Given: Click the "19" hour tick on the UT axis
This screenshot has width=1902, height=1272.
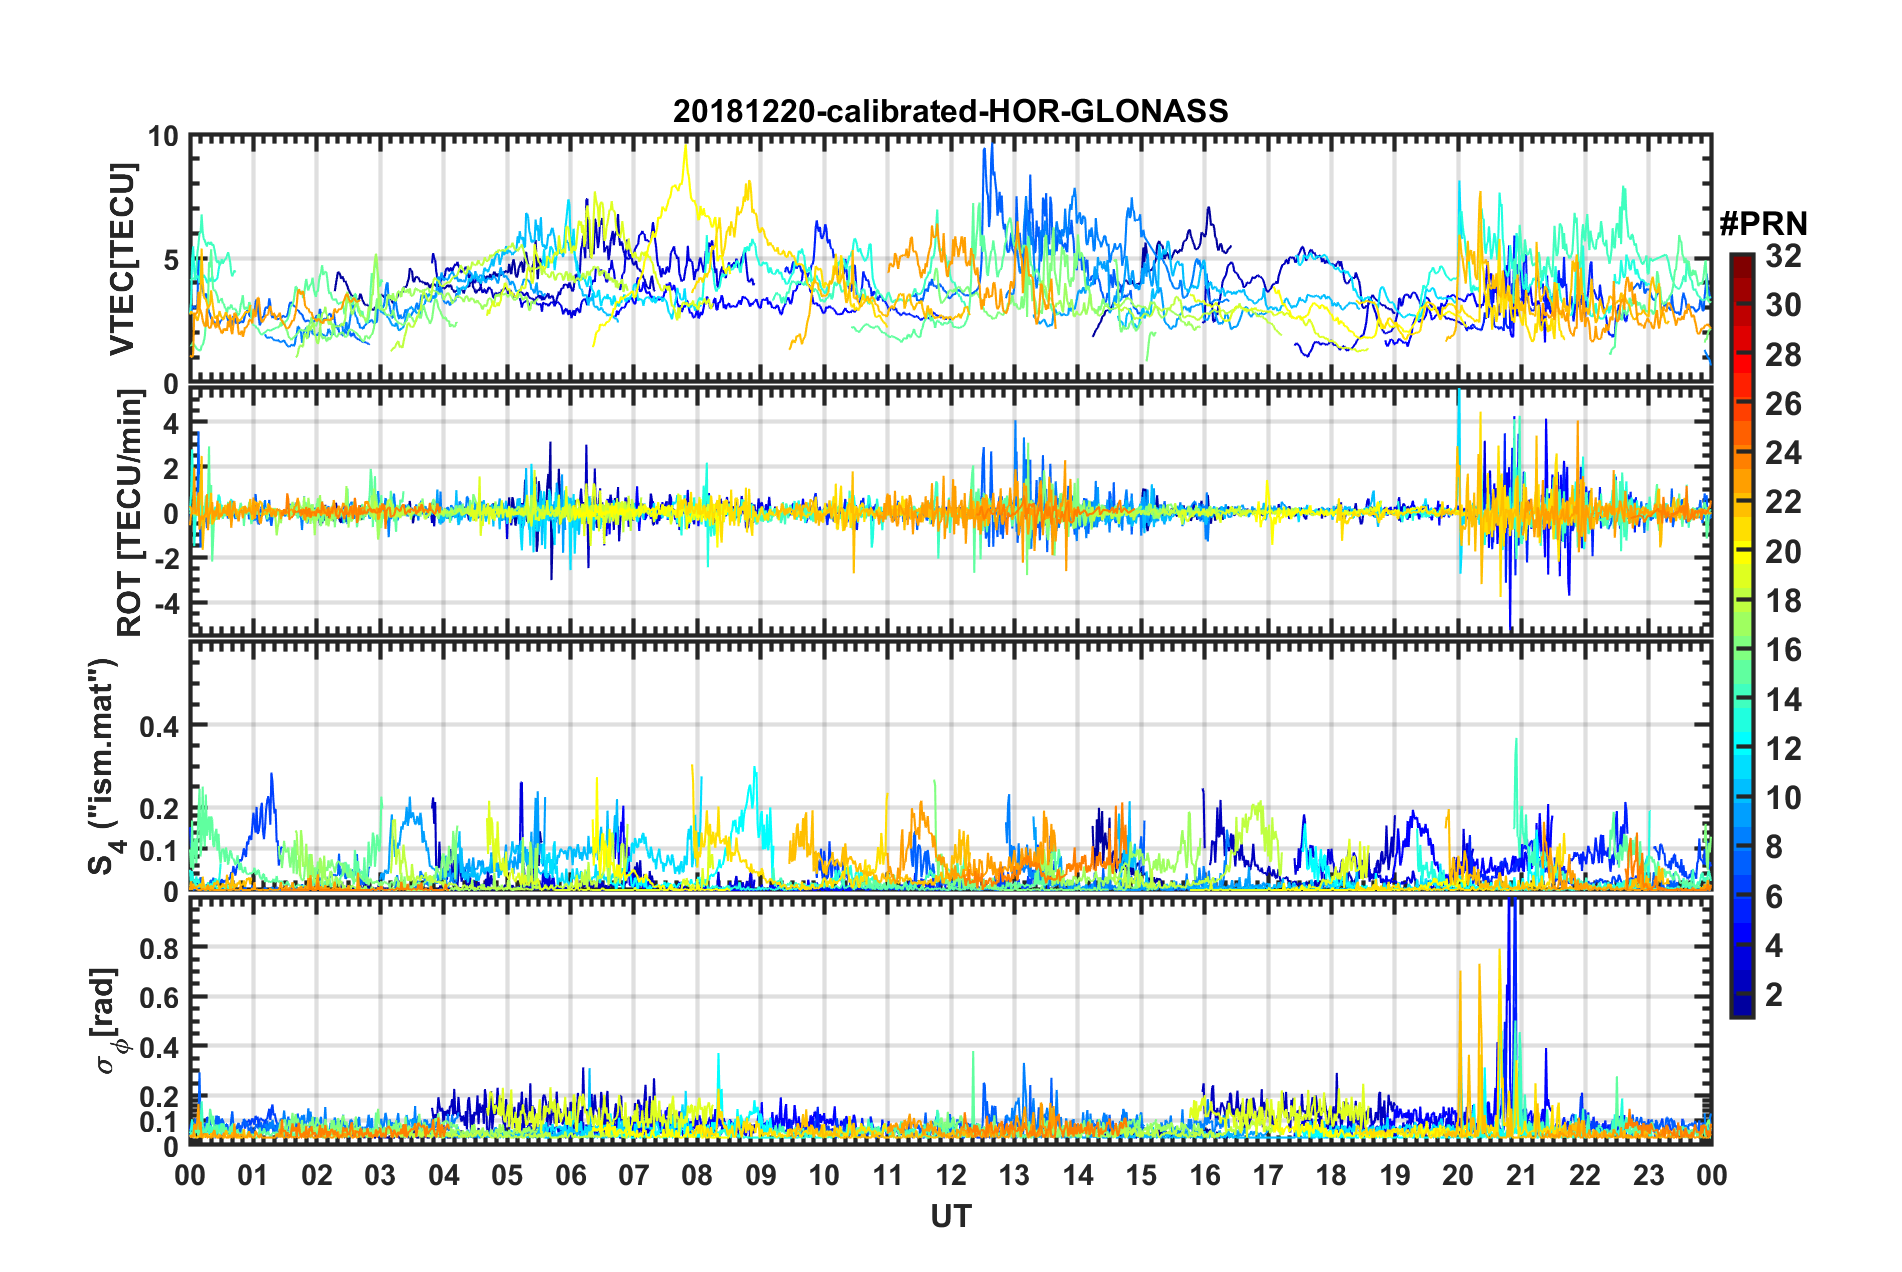Looking at the screenshot, I should (1395, 1174).
